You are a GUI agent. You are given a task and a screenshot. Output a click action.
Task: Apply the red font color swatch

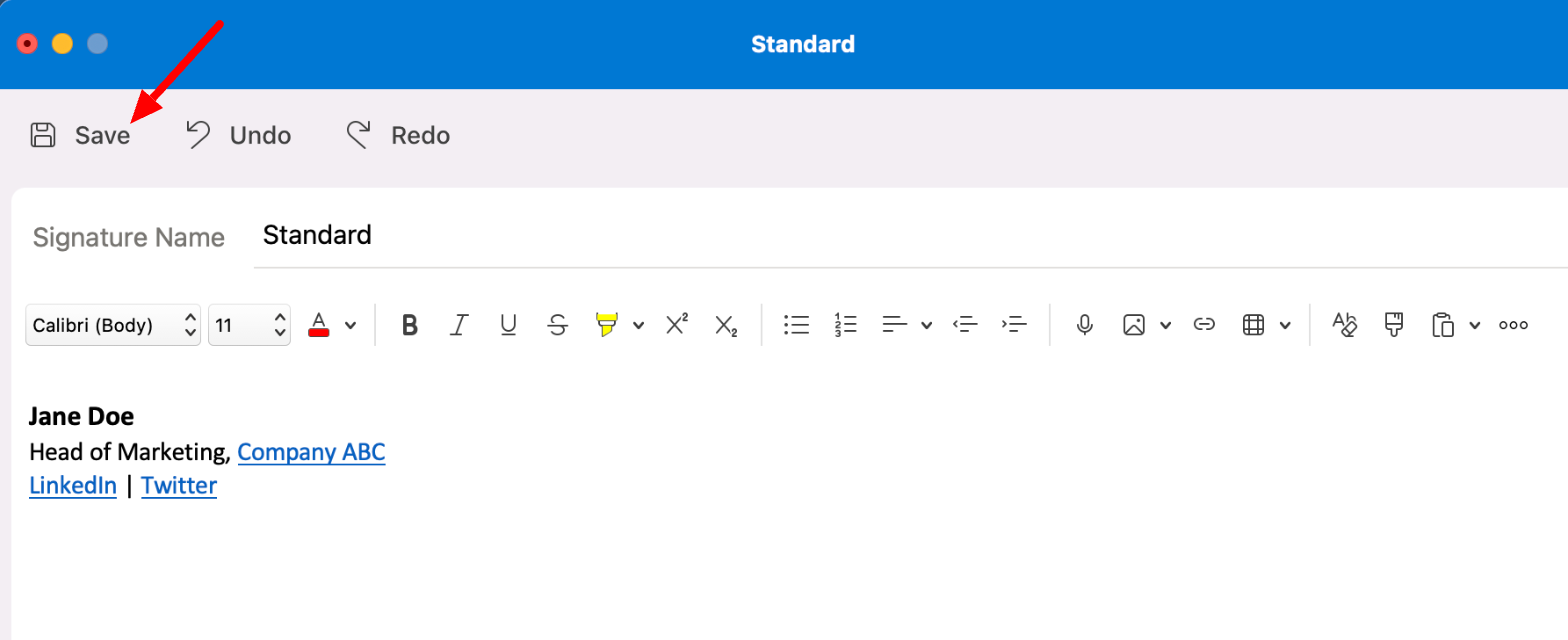coord(319,325)
